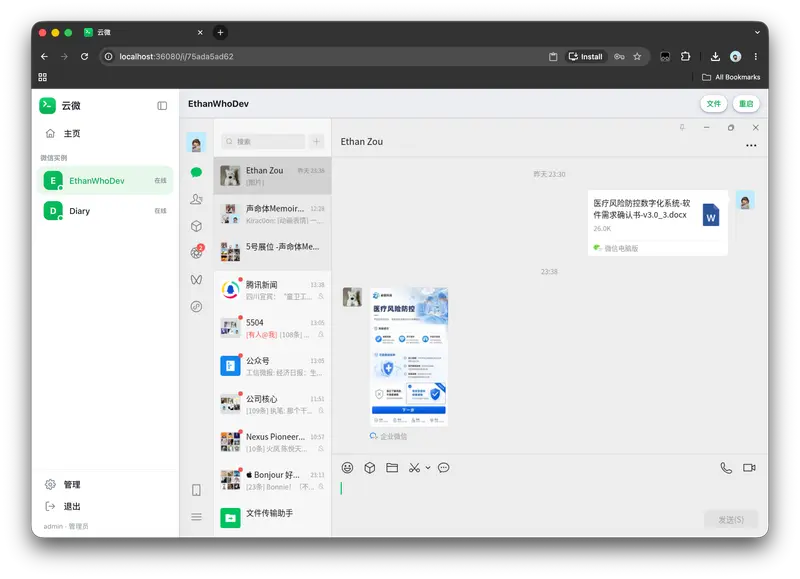
Task: Open the 主页 home page
Action: pyautogui.click(x=105, y=133)
